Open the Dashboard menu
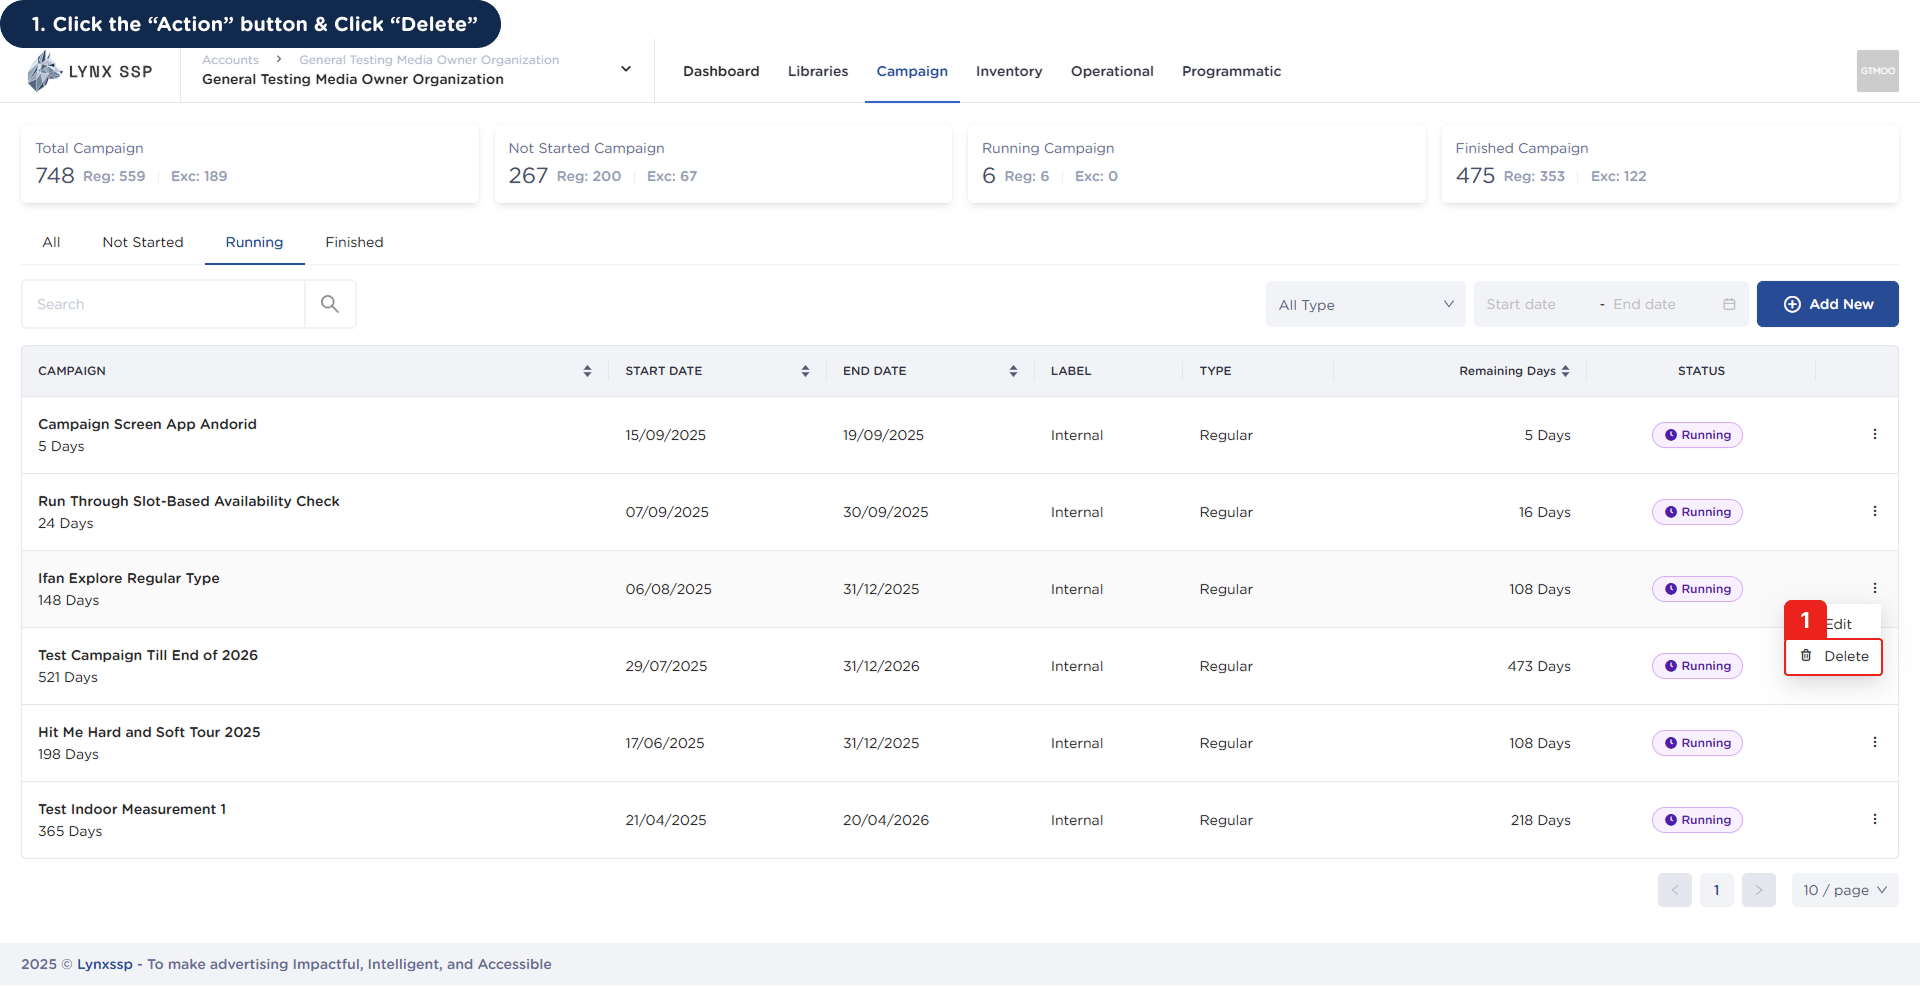Viewport: 1920px width, 987px height. (721, 71)
